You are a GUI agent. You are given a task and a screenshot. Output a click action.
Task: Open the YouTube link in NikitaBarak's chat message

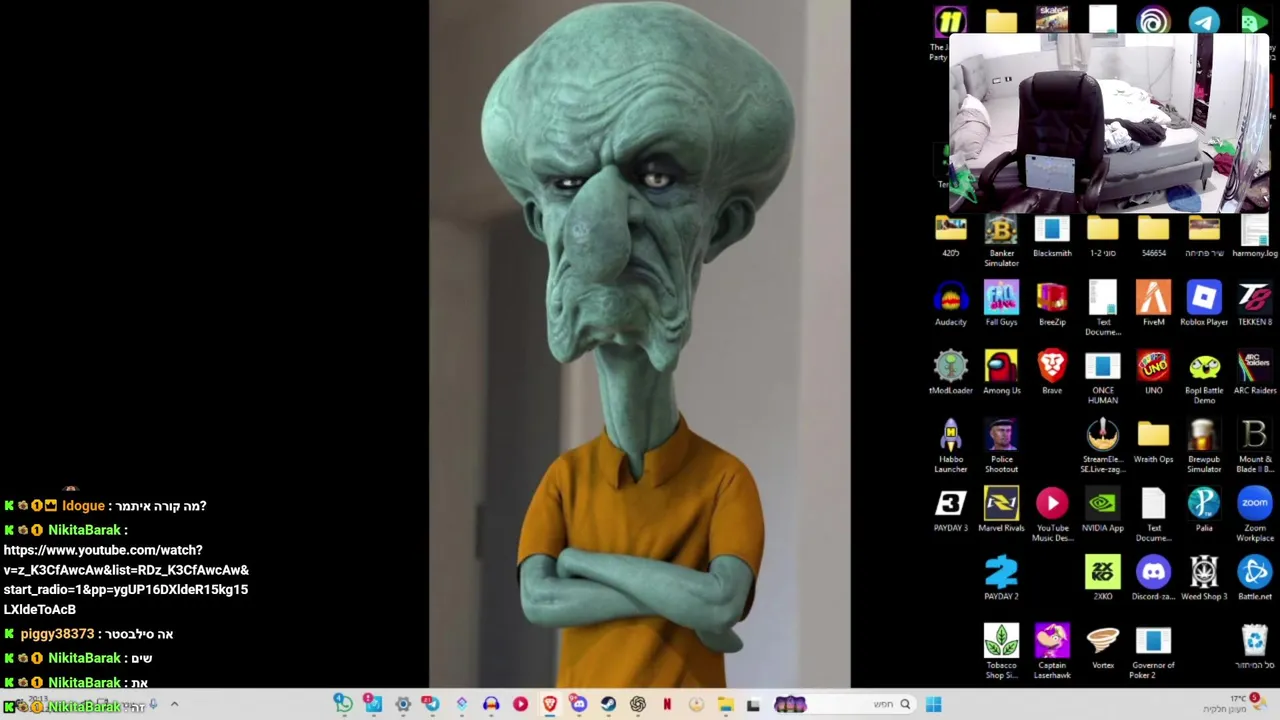pyautogui.click(x=126, y=580)
